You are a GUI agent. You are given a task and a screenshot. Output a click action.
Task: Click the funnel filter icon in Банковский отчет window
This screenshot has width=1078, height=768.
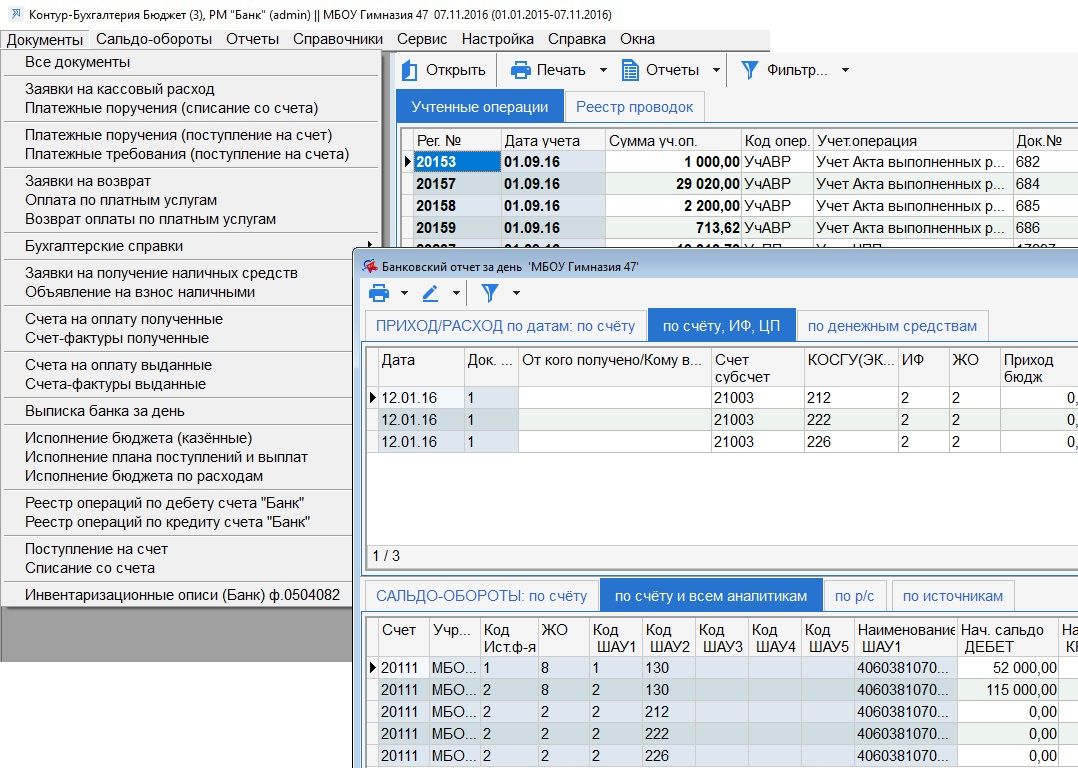point(490,294)
